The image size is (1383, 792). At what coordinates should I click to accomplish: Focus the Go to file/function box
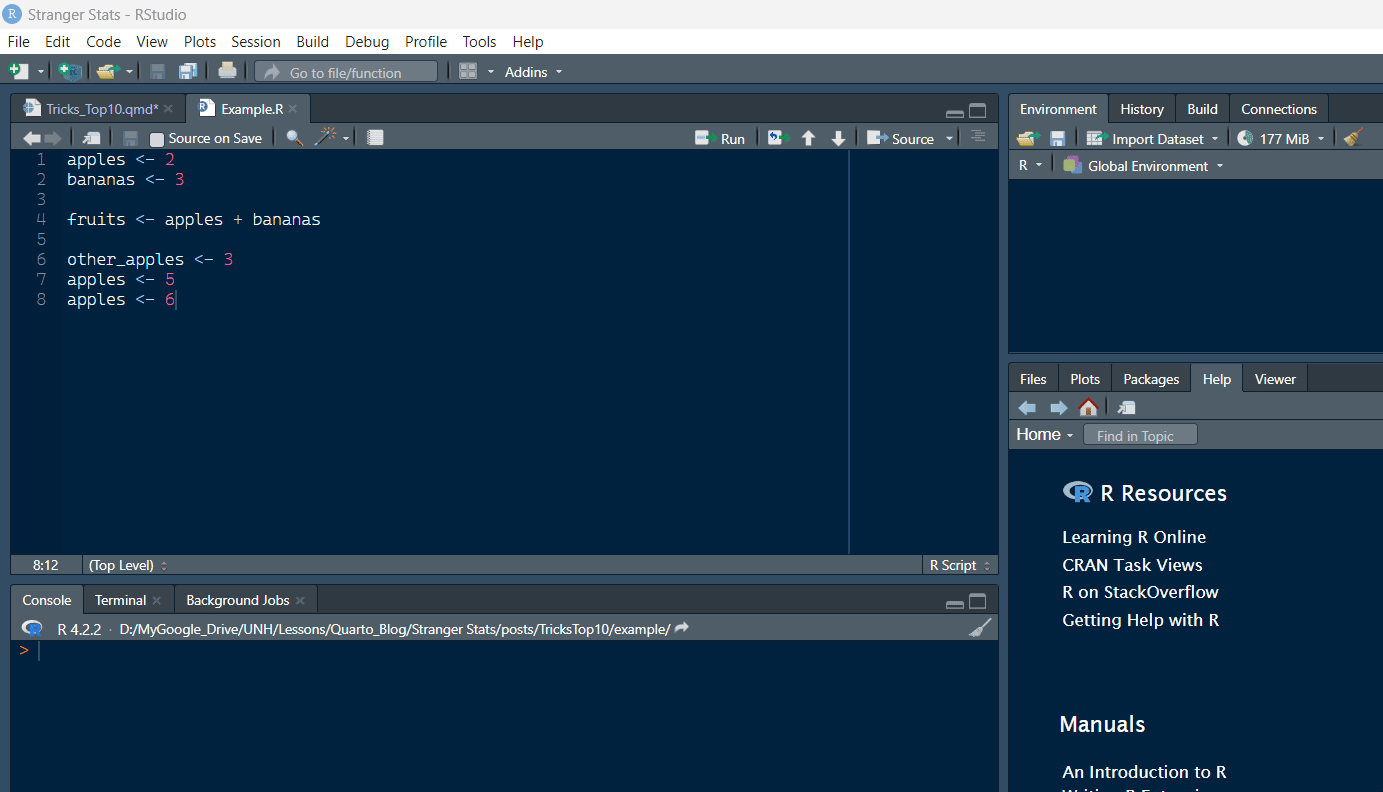[x=346, y=72]
